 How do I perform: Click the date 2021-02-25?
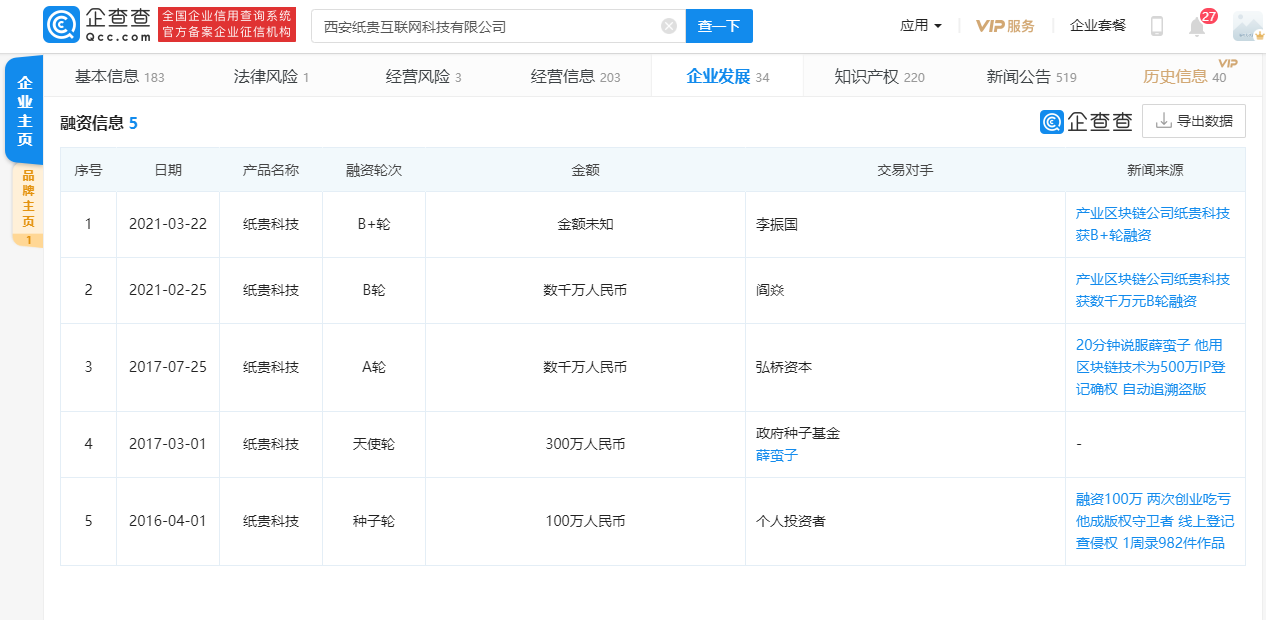(x=168, y=290)
